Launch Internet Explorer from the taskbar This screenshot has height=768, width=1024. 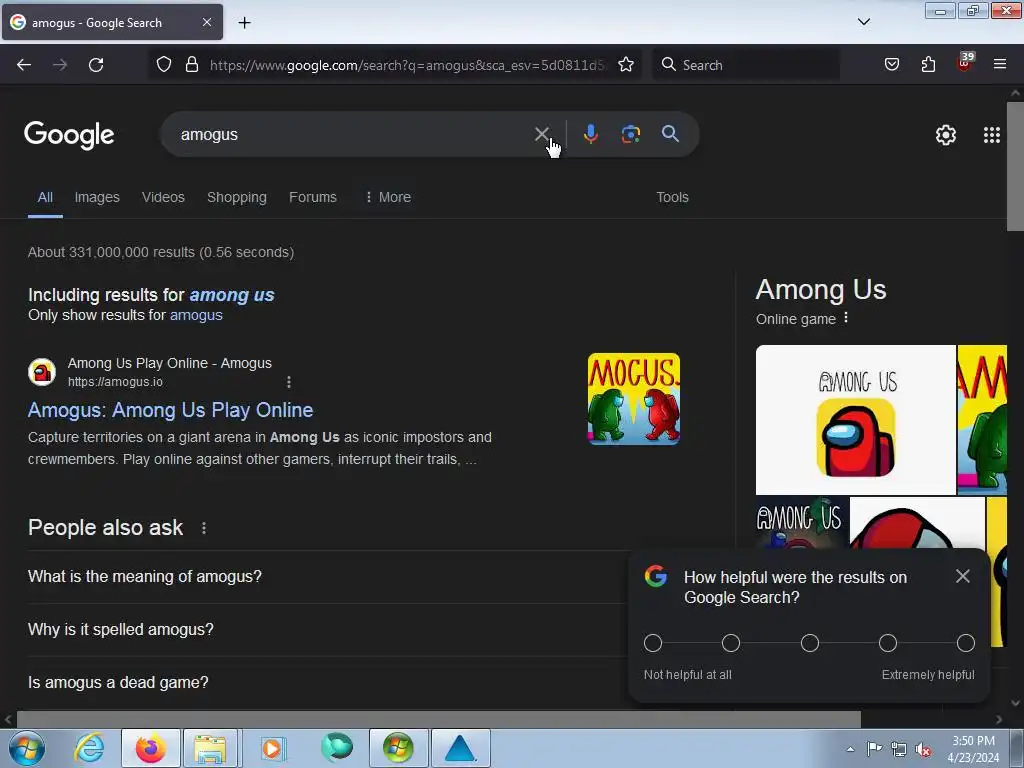point(88,748)
